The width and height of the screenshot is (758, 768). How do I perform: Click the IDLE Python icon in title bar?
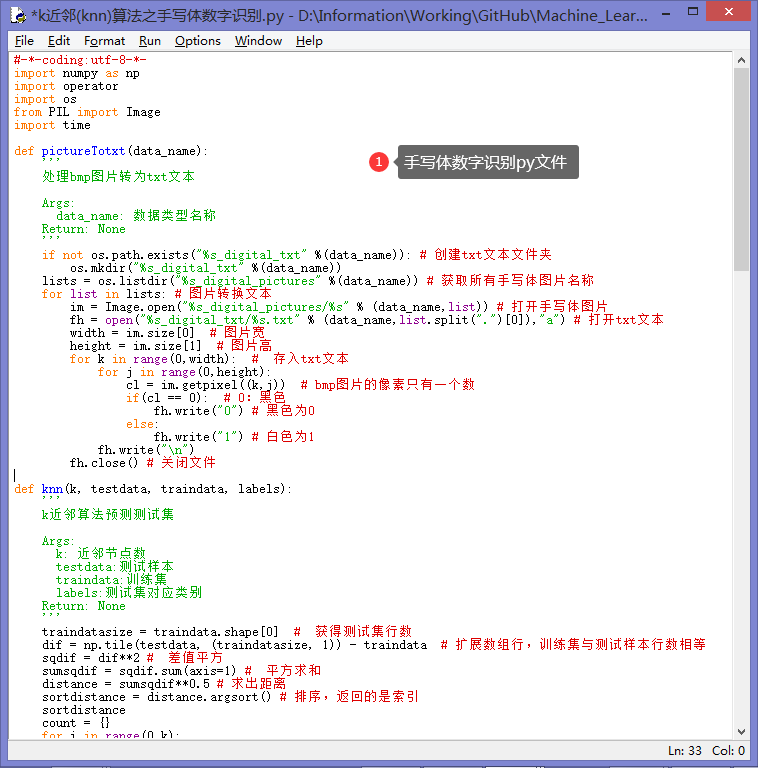[x=19, y=15]
